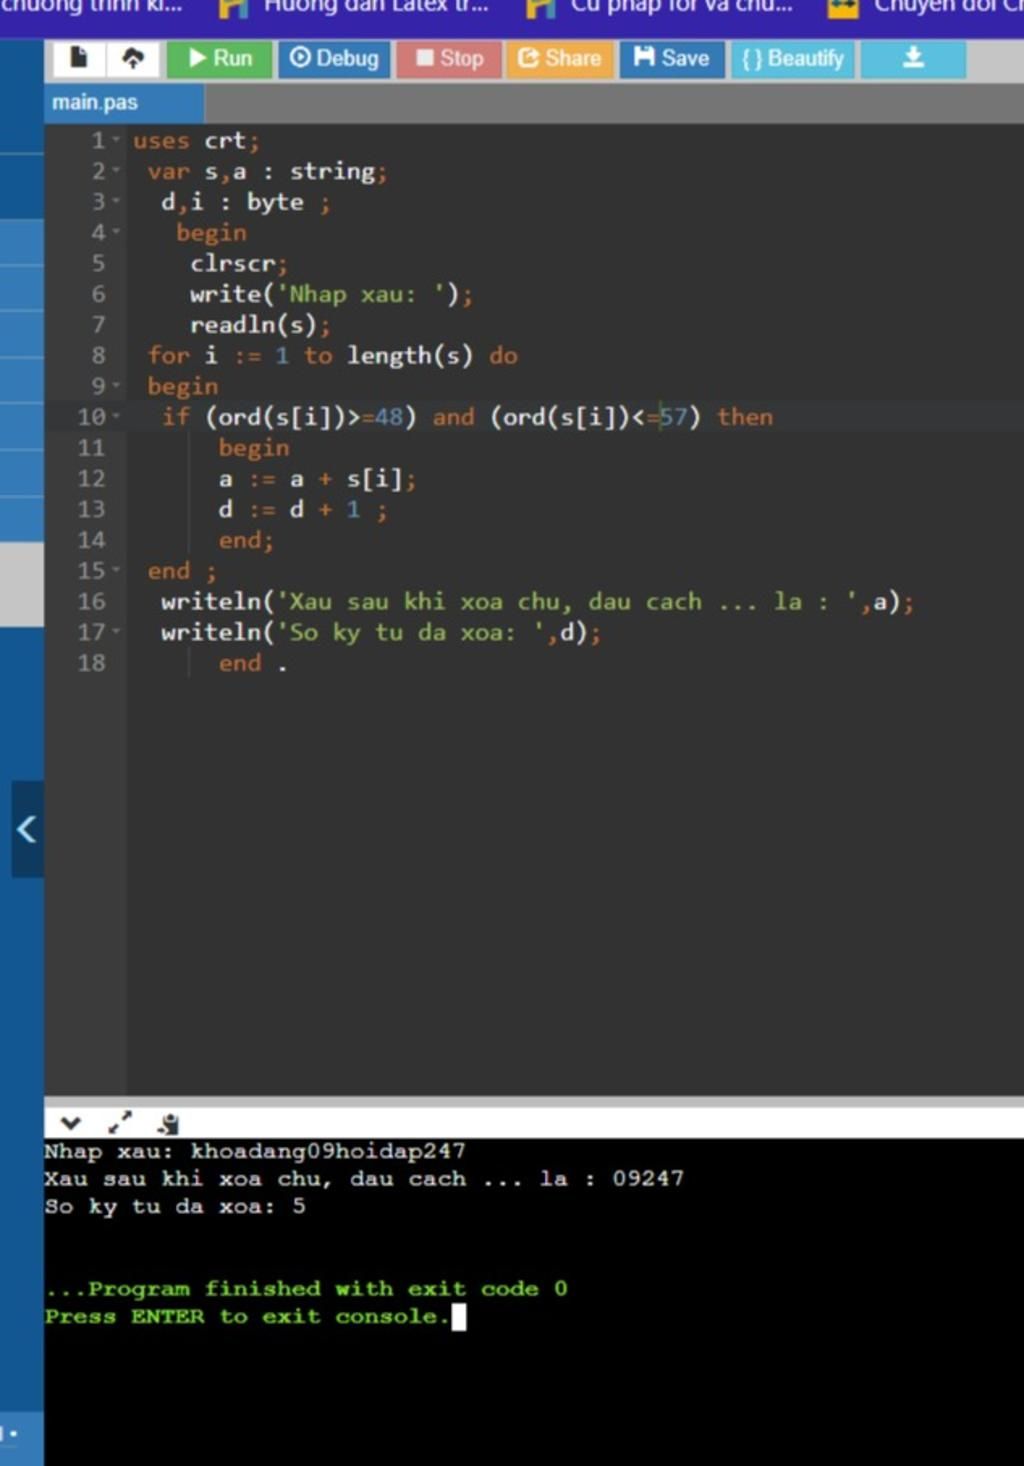Click the writeln 'So ky tu da xoa' line
This screenshot has height=1466, width=1024.
(381, 632)
